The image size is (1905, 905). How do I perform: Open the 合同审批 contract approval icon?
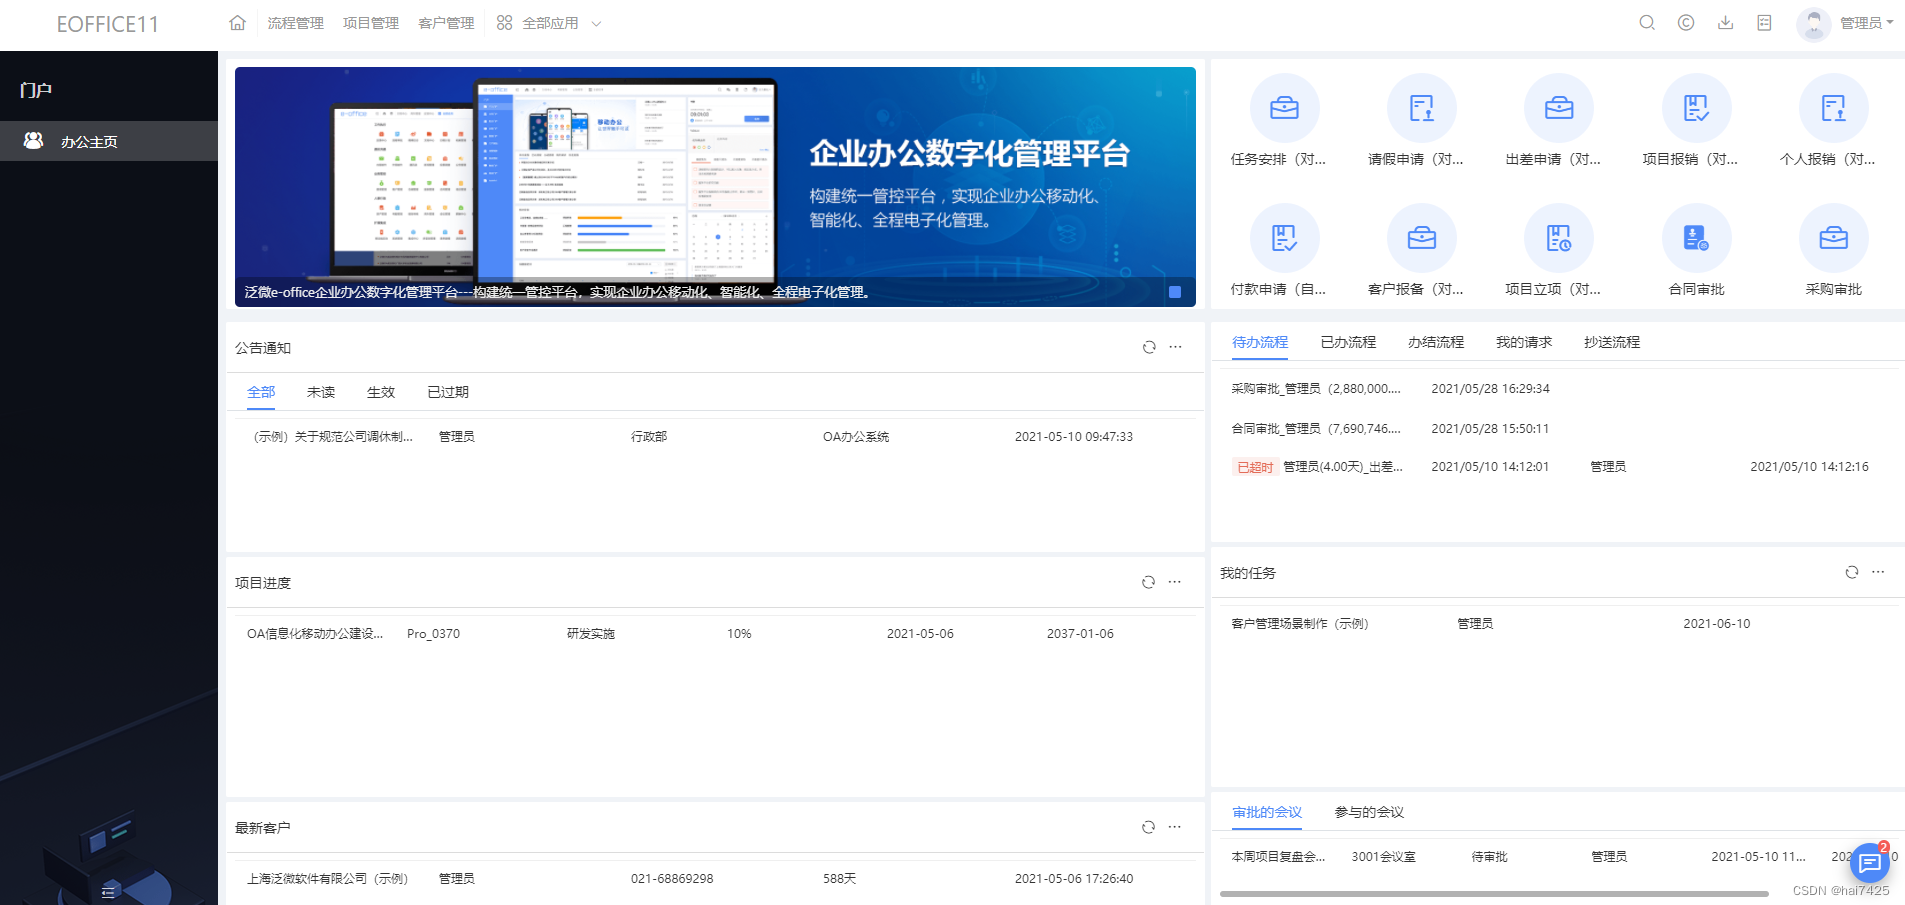[x=1696, y=238]
